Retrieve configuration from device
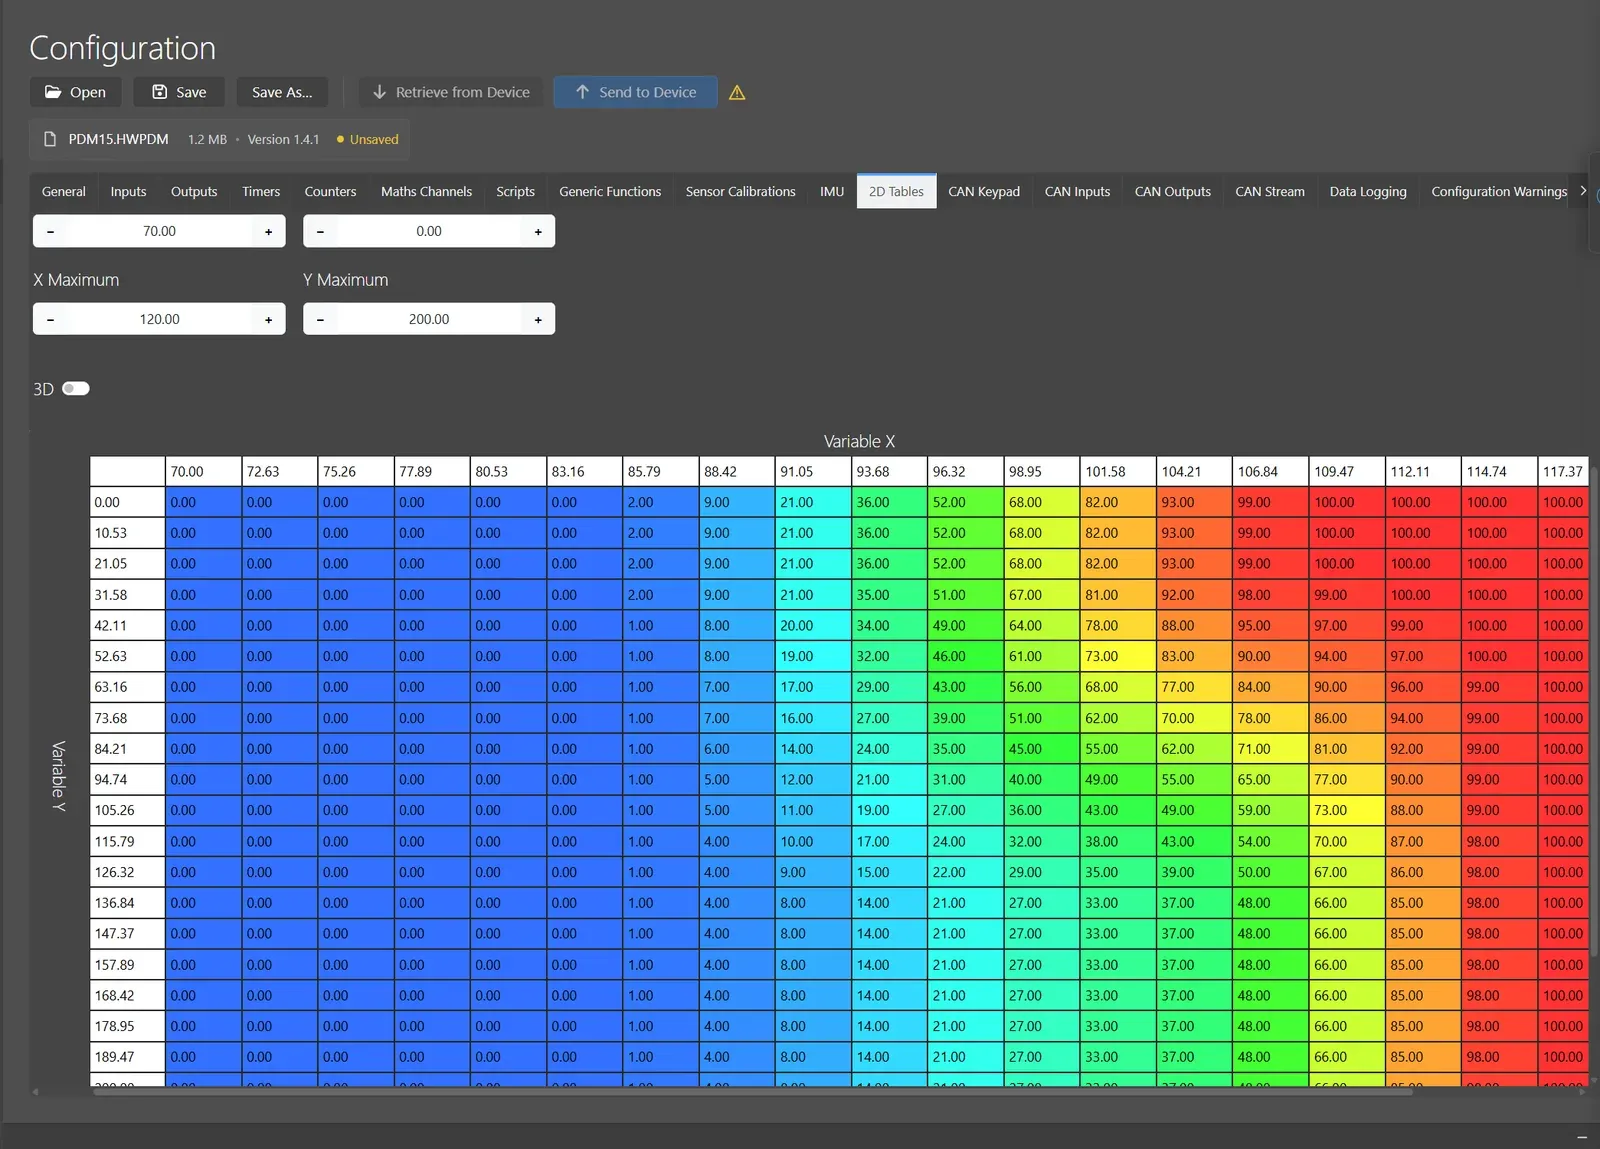This screenshot has width=1600, height=1149. (x=451, y=92)
